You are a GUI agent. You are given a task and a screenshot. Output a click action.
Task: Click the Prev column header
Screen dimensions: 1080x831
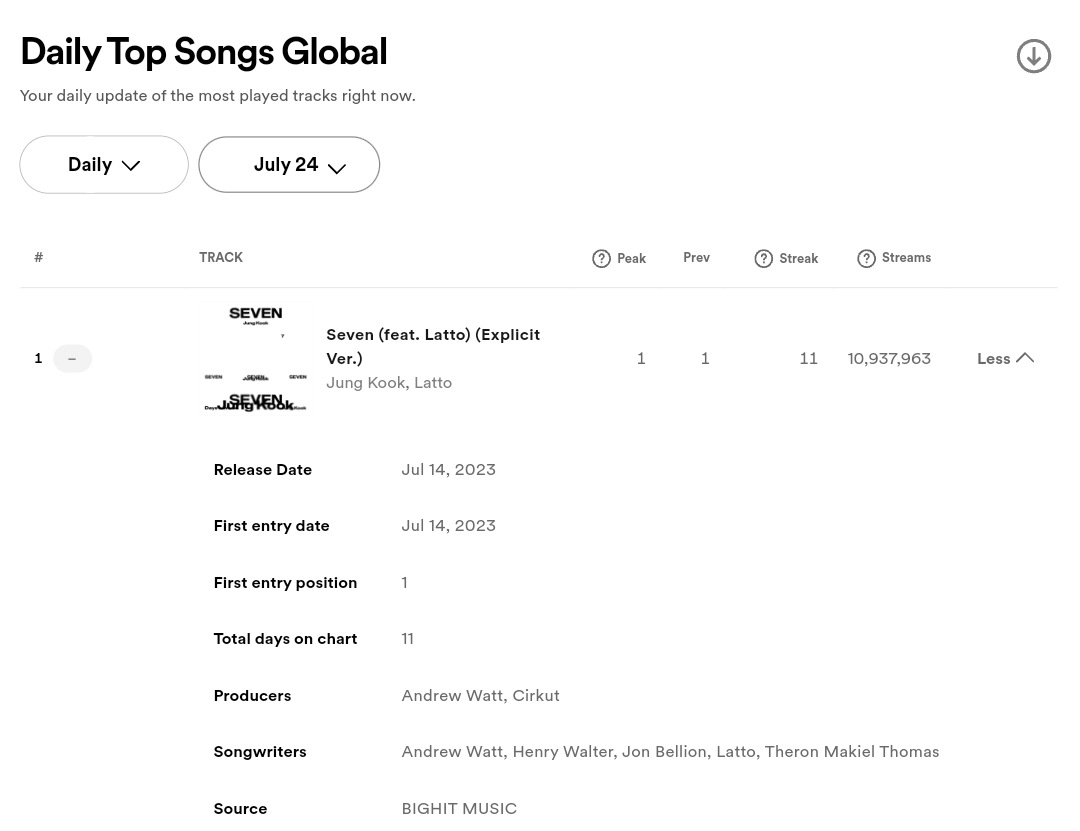696,258
